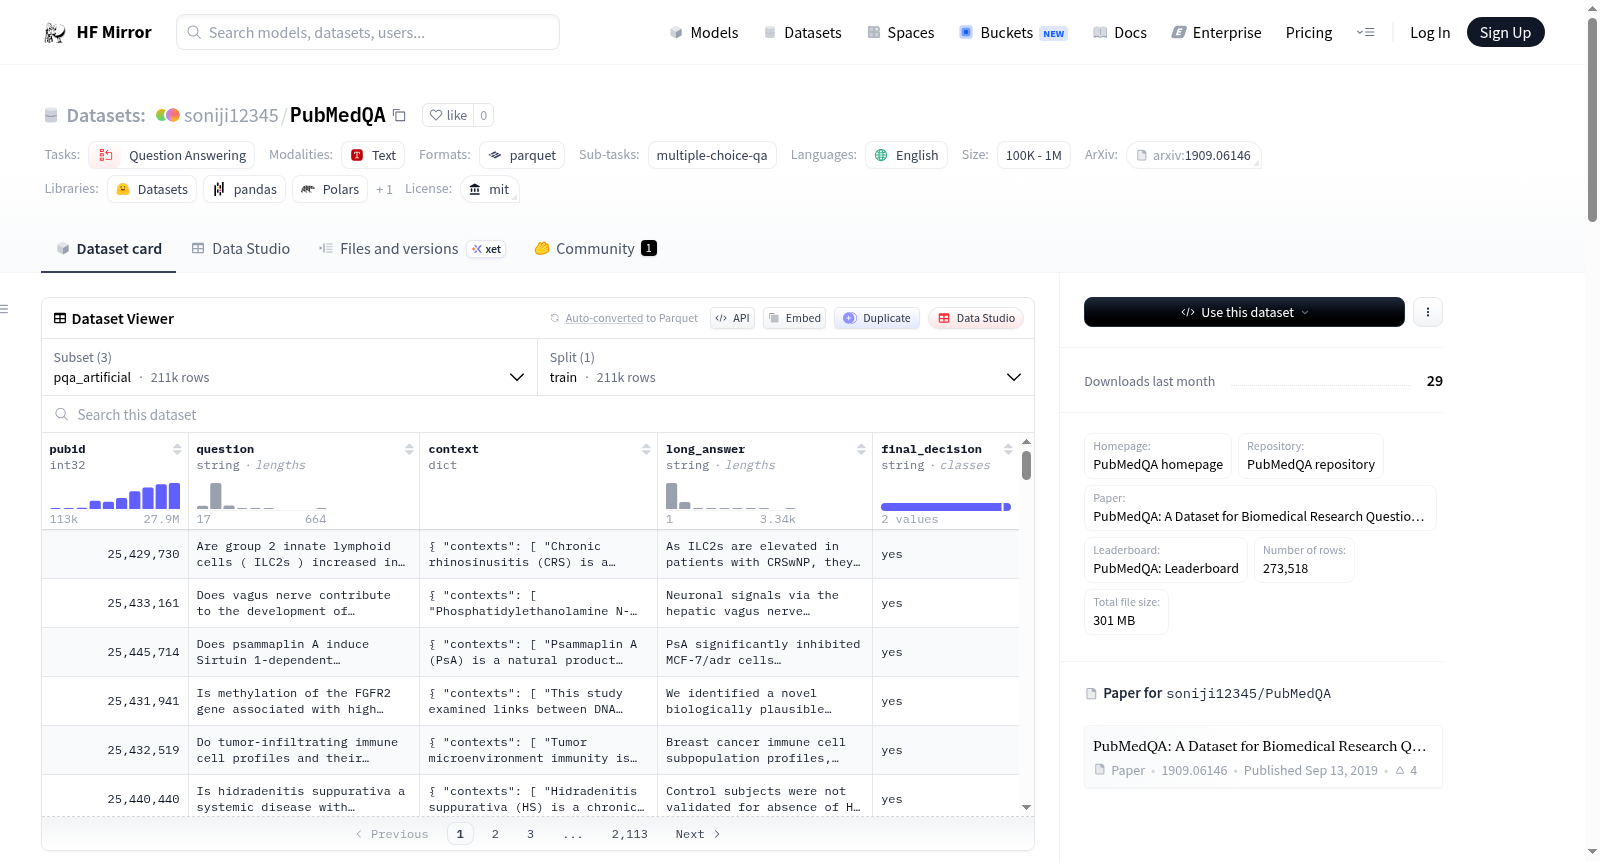
Task: Focus the Search this dataset field
Action: (x=538, y=415)
